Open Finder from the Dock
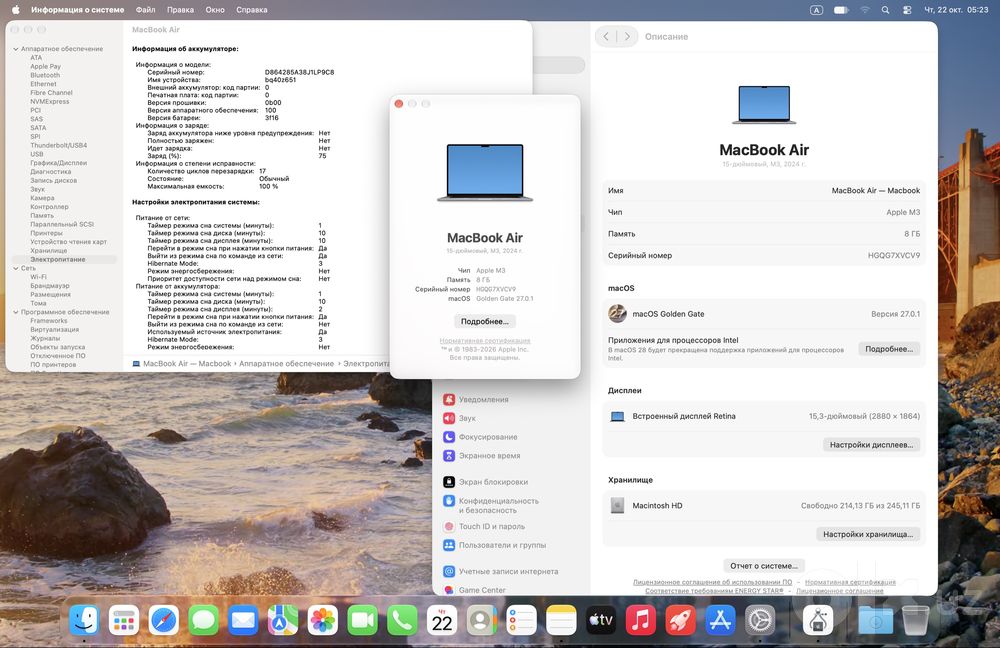The height and width of the screenshot is (648, 1000). (x=84, y=619)
